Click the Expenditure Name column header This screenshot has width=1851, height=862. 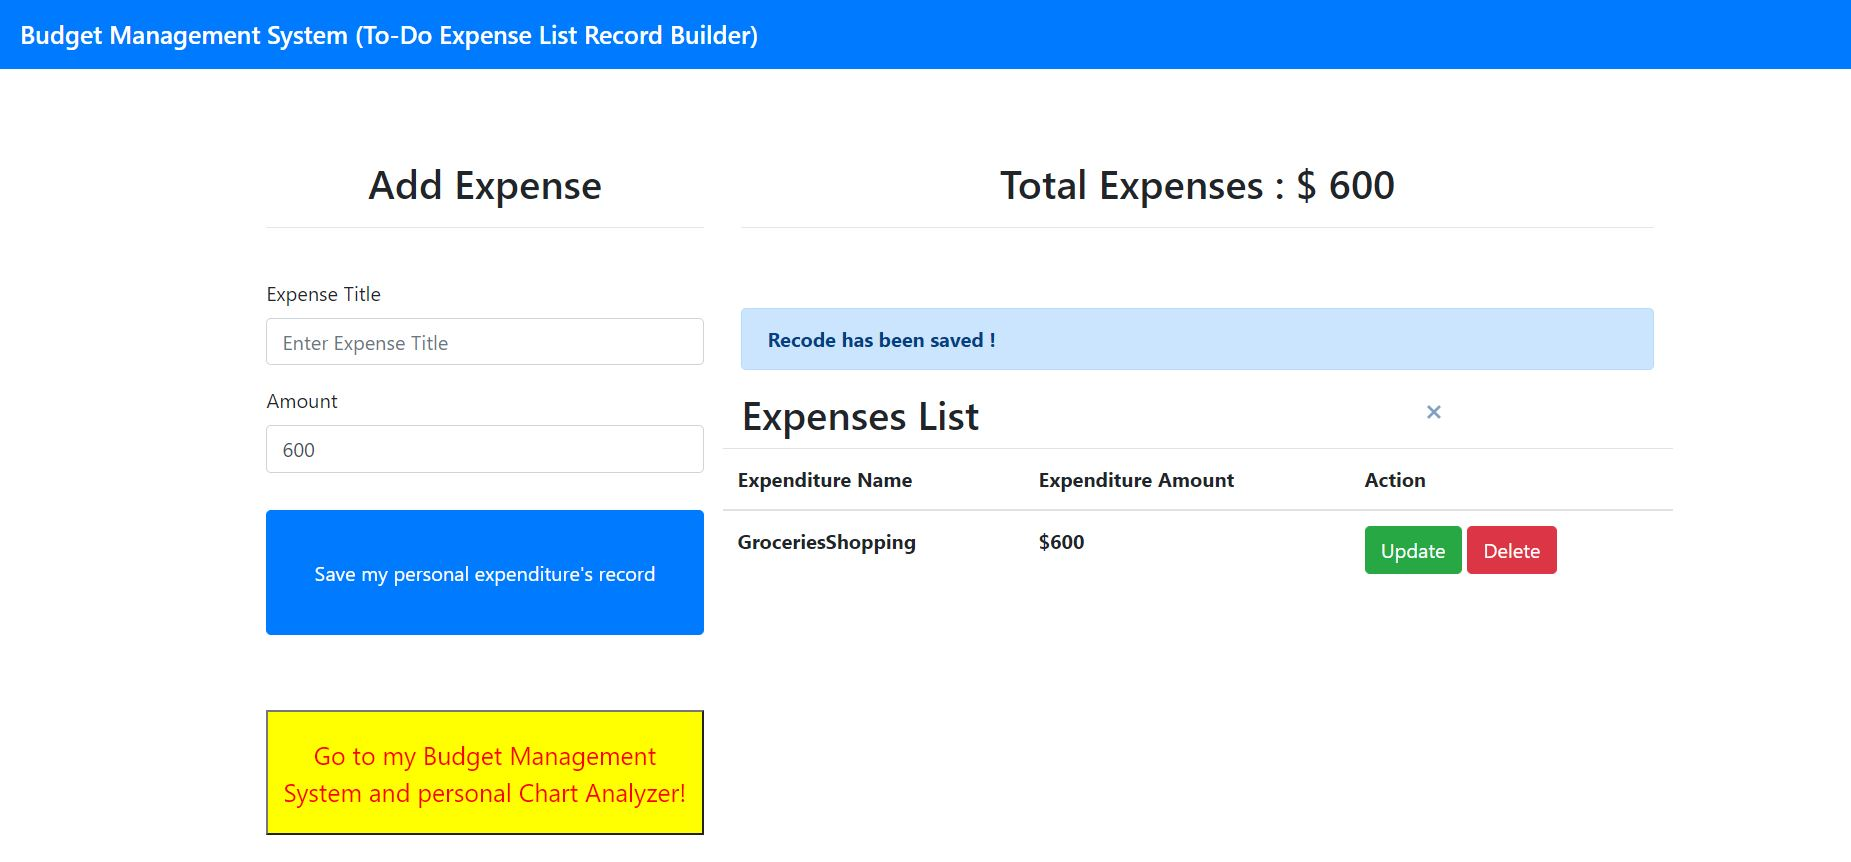pos(824,480)
